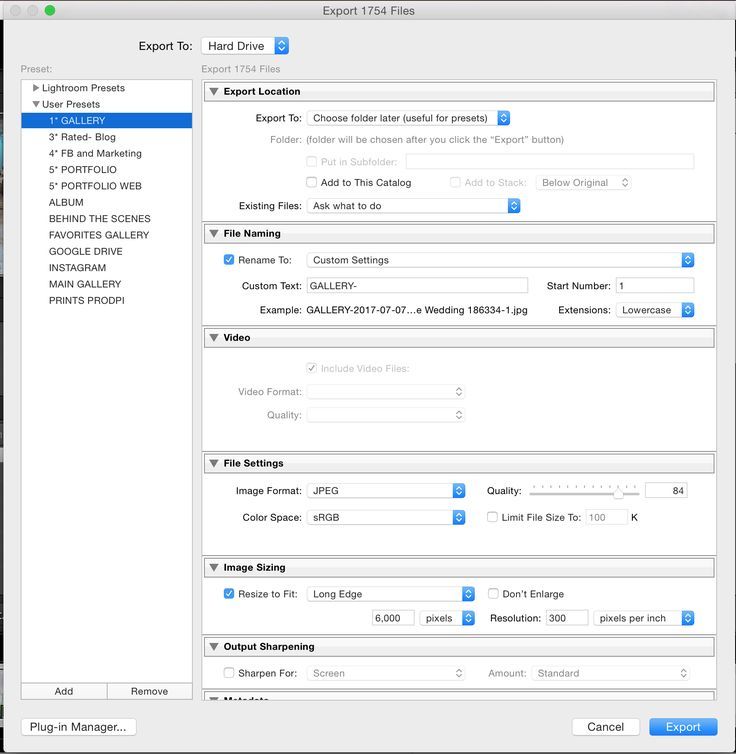Image resolution: width=736 pixels, height=754 pixels.
Task: Enable the Sharpen For checkbox
Action: pyautogui.click(x=229, y=673)
